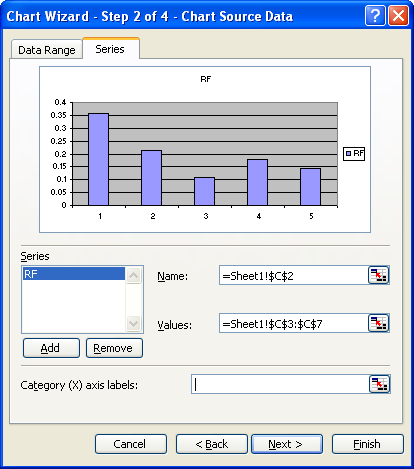Add a new series
The width and height of the screenshot is (414, 469).
click(x=51, y=348)
